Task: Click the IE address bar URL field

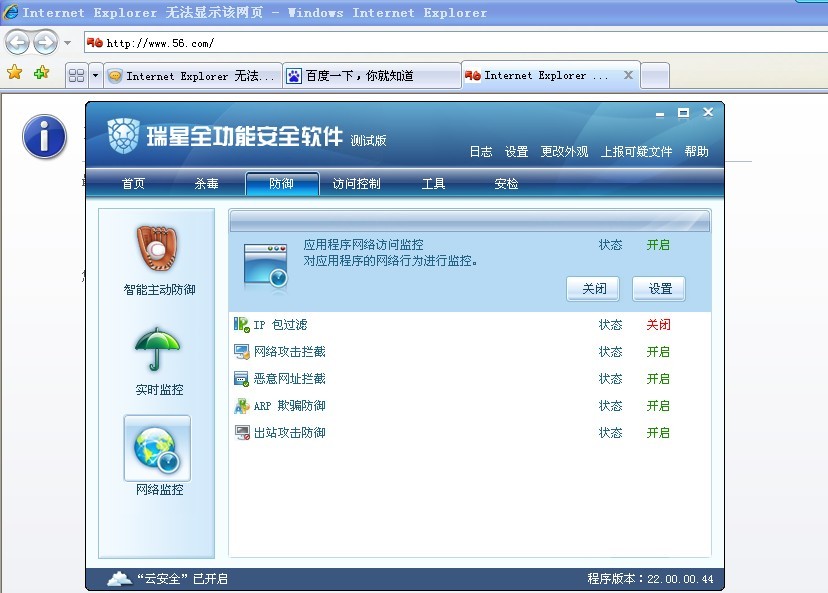Action: coord(456,43)
